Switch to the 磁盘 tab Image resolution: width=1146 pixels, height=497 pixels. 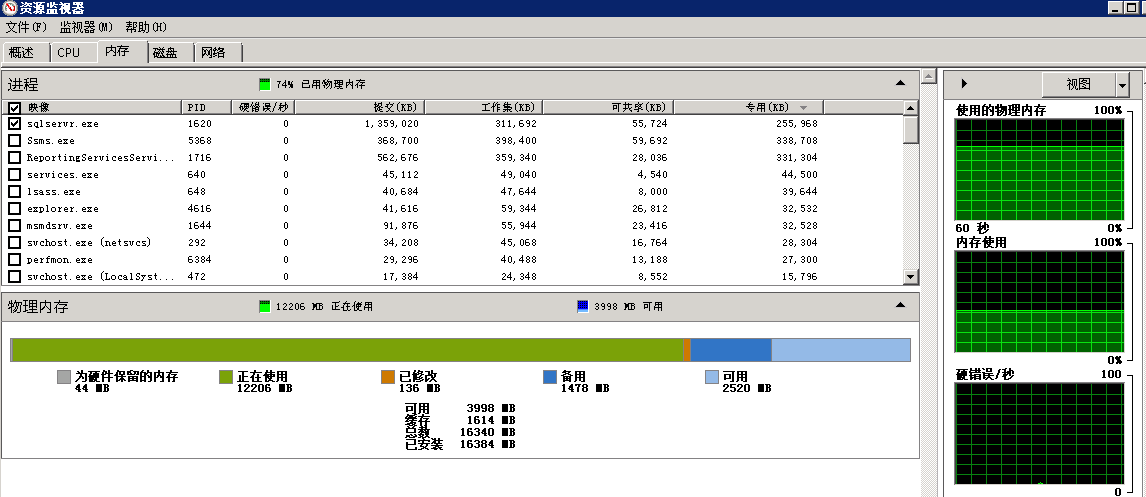(165, 53)
